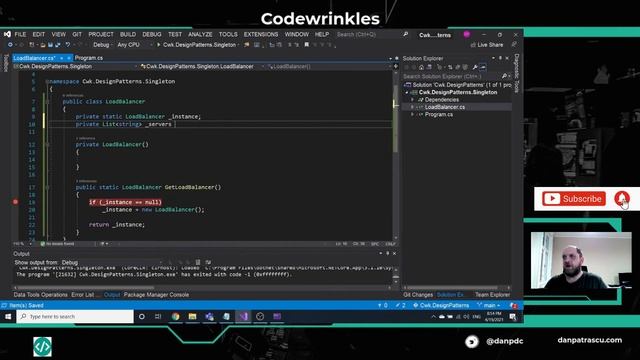The image size is (640, 360).
Task: Click the Navigate Backward toolbar icon
Action: click(10, 45)
